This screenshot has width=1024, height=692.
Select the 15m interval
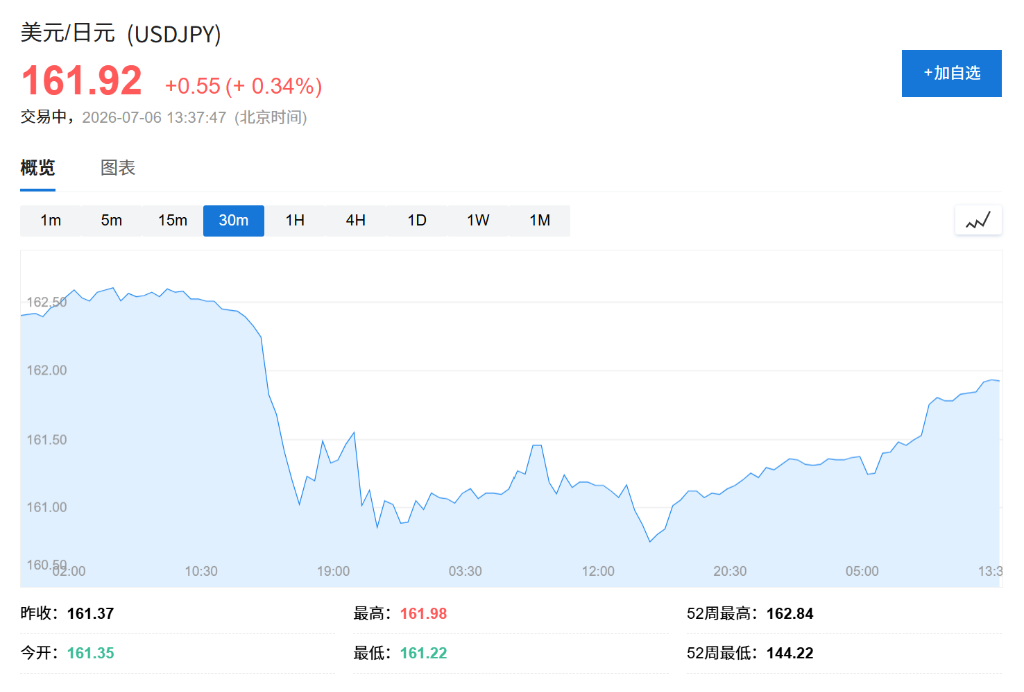172,221
